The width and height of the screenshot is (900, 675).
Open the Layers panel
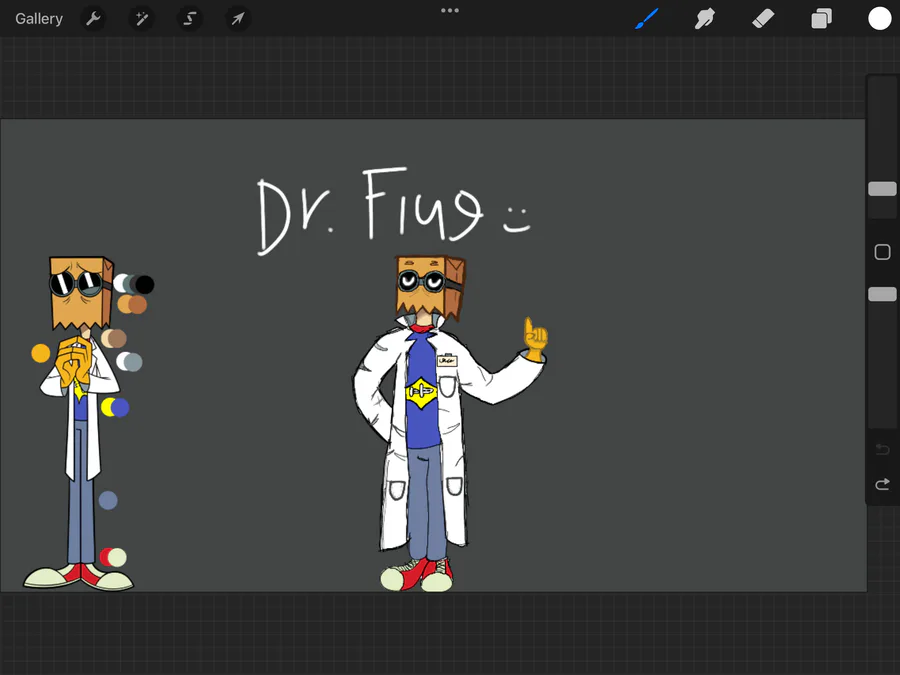pyautogui.click(x=821, y=18)
